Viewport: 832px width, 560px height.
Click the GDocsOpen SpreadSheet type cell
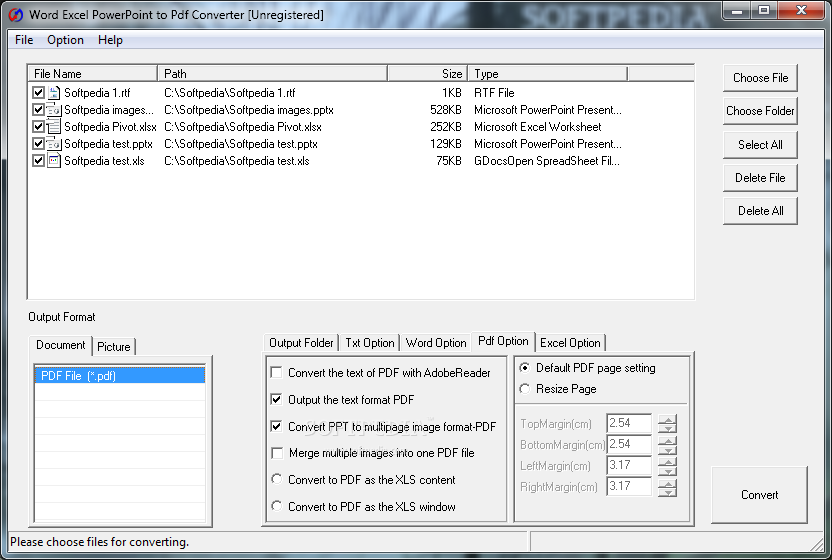pyautogui.click(x=547, y=161)
